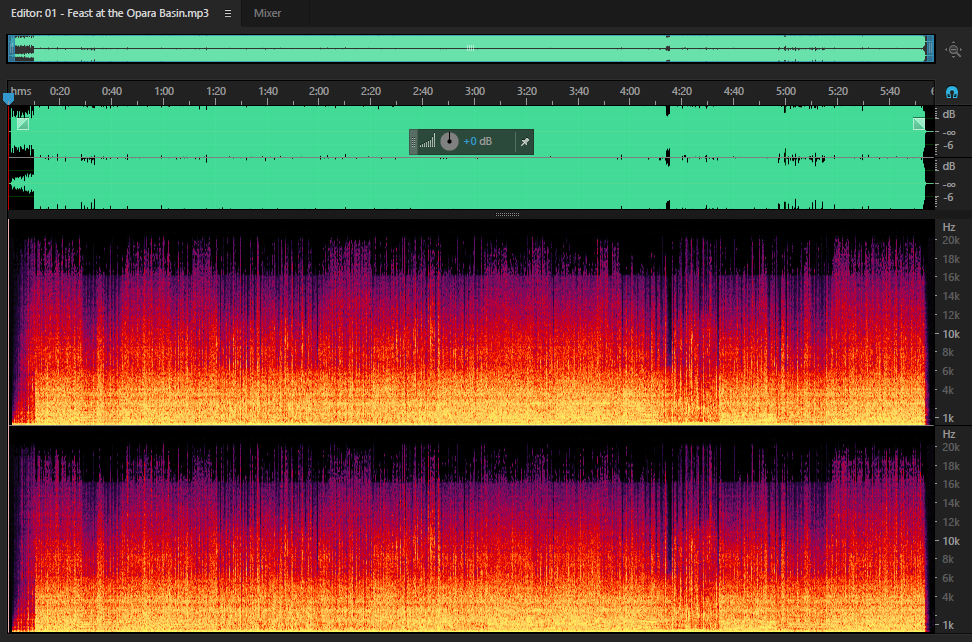Pin the gain HUD with pushpin icon
Screen dimensions: 972x642
[x=524, y=142]
